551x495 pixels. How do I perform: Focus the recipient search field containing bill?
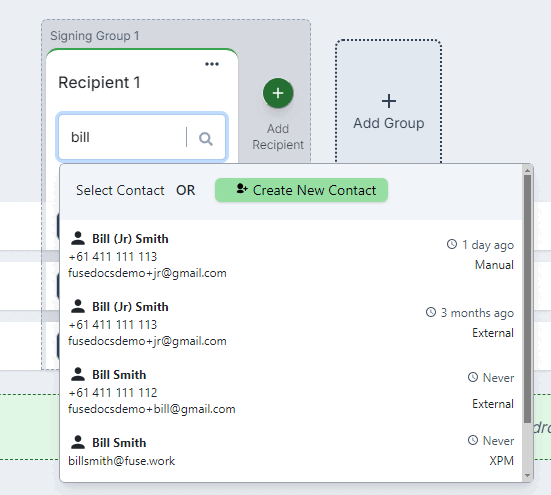(x=142, y=137)
